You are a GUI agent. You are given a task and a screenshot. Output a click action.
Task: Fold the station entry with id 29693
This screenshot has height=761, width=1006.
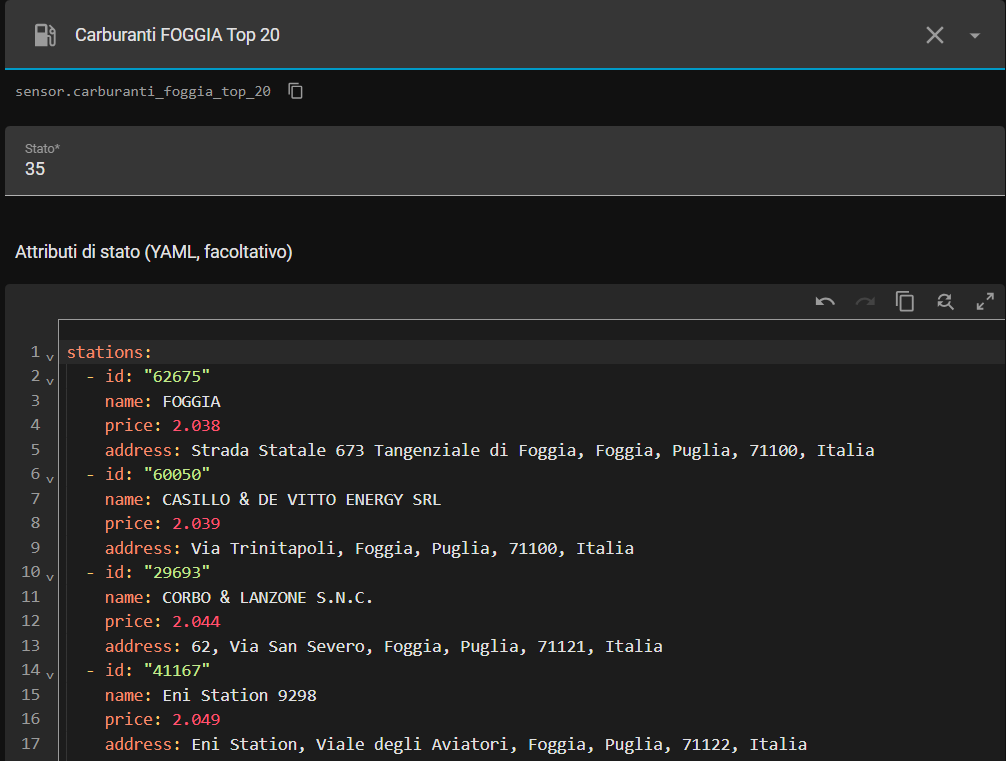(x=50, y=575)
